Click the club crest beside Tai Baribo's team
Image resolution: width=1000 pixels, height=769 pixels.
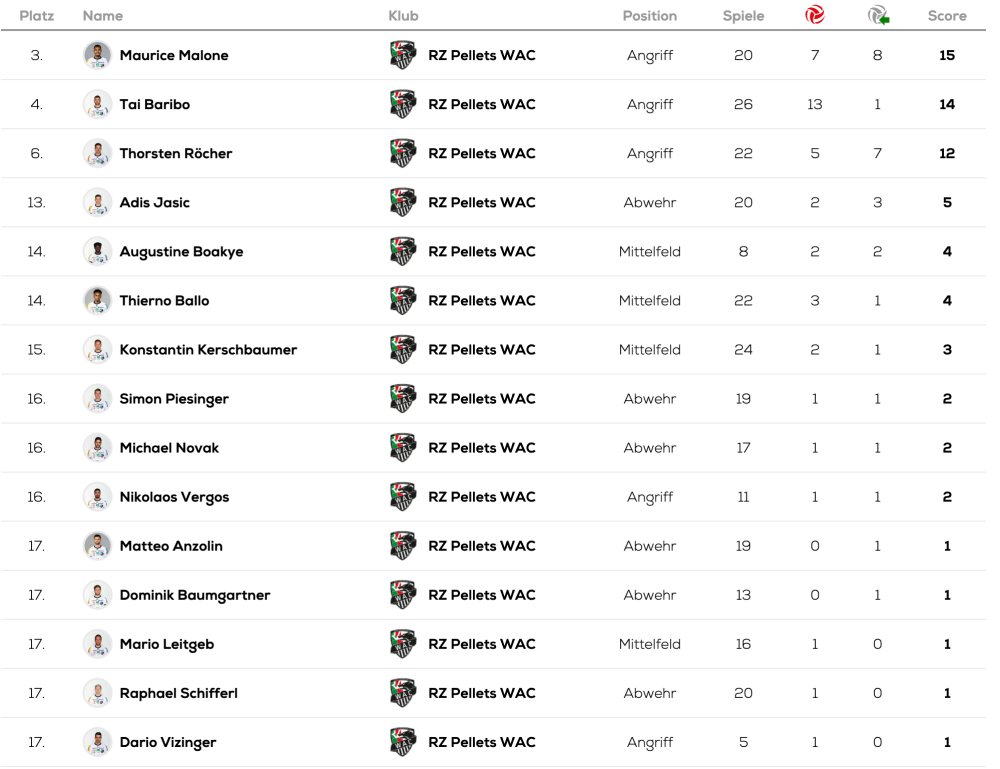402,104
